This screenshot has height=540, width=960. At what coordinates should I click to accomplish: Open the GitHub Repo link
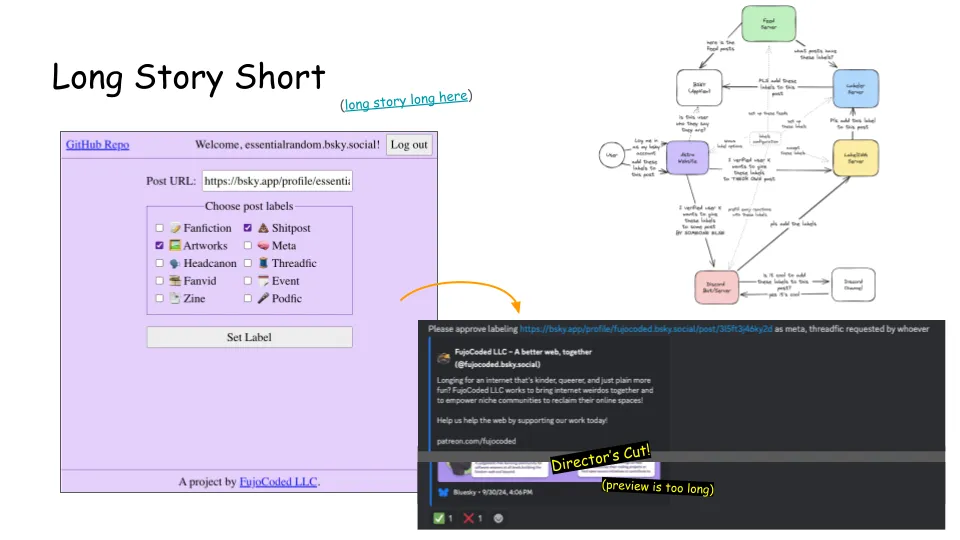tap(97, 144)
